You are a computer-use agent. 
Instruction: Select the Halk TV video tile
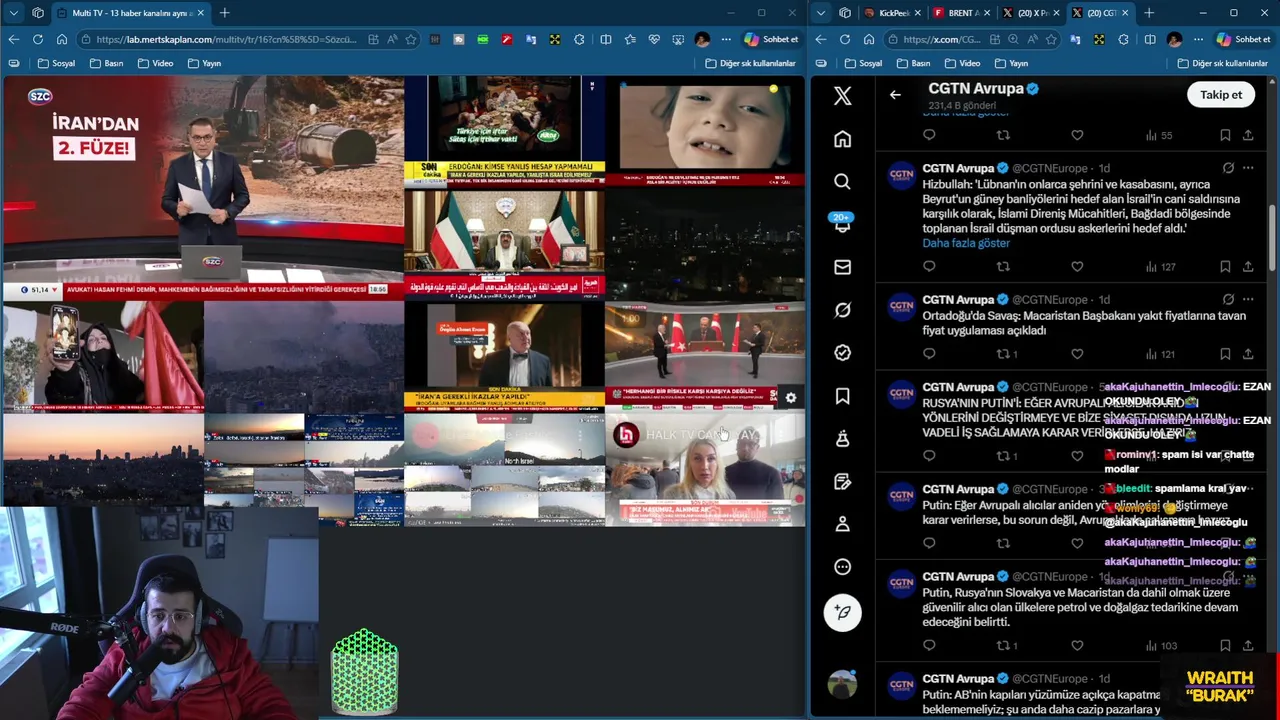705,470
